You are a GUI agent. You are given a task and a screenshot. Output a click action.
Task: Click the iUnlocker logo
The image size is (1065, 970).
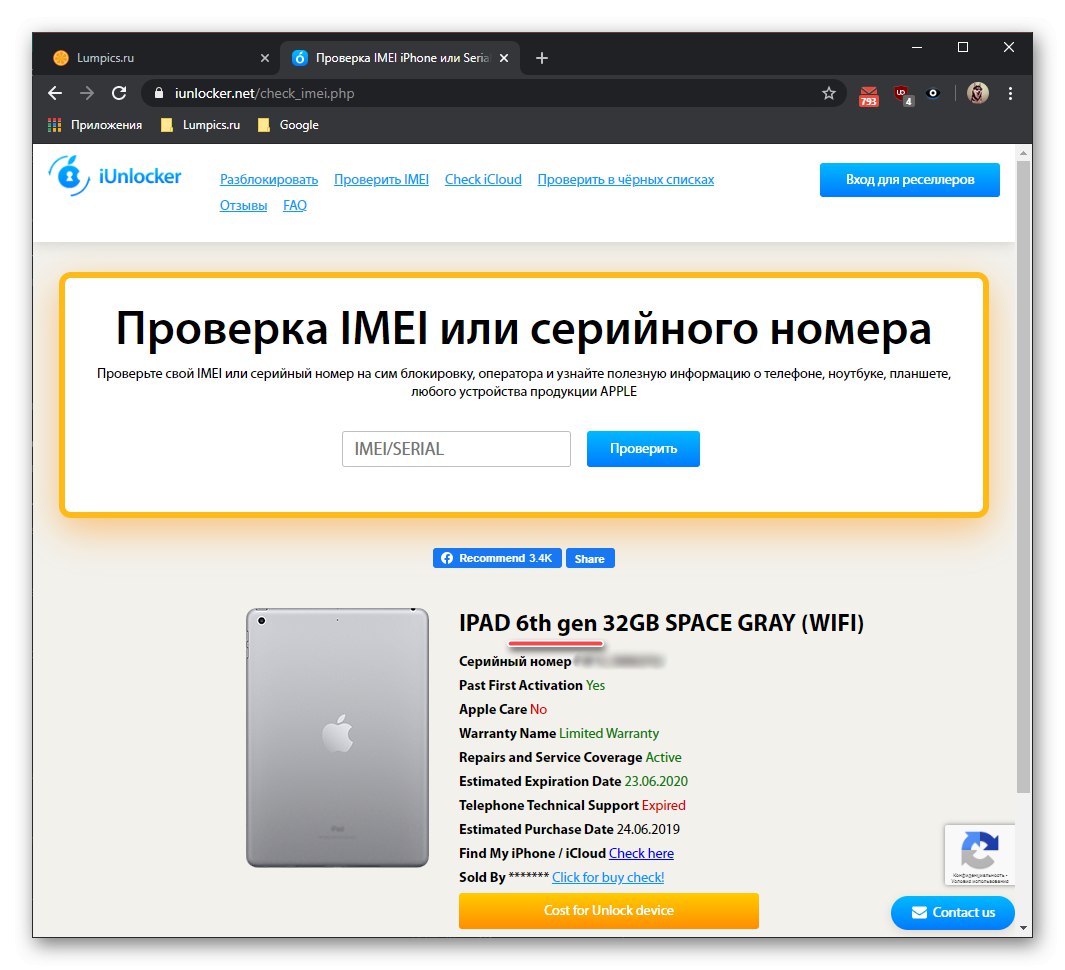pos(115,176)
